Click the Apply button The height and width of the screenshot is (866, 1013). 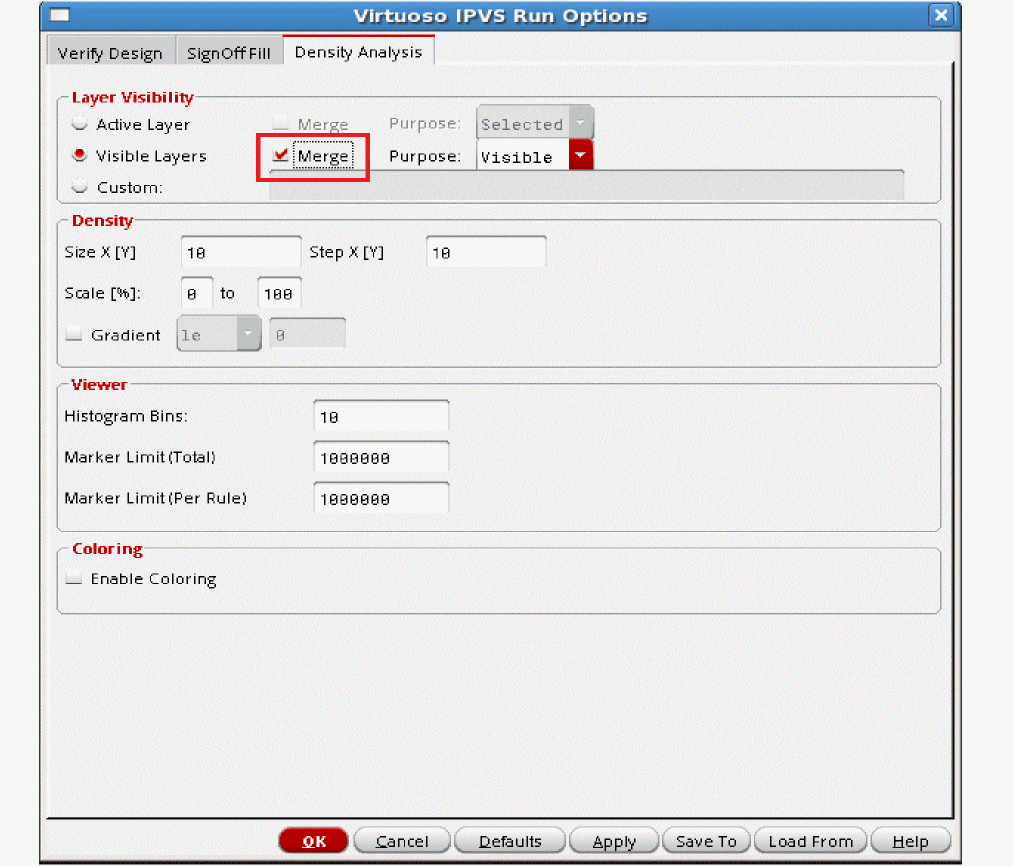pyautogui.click(x=614, y=840)
